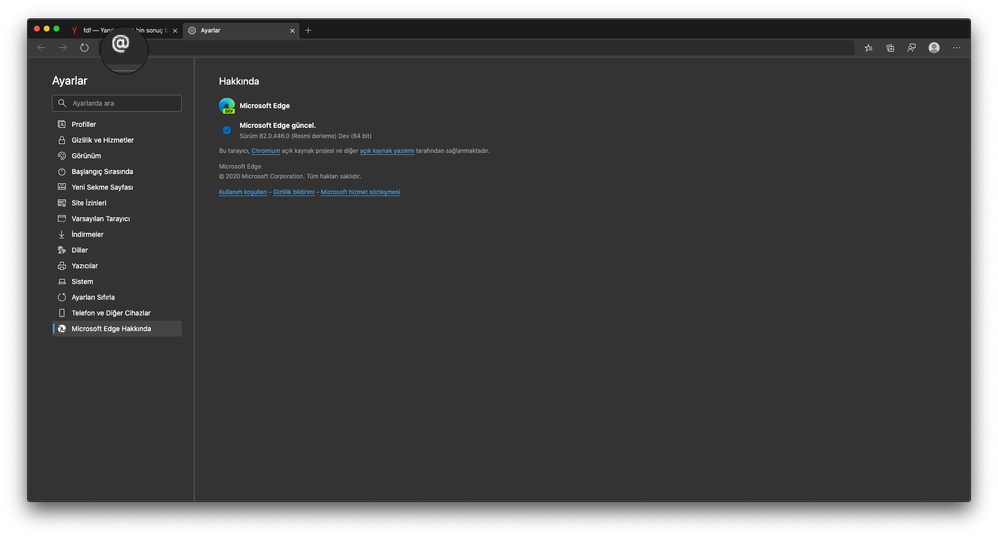Click the reset icon for Ayarları Sıfırla
The image size is (998, 538).
point(62,297)
